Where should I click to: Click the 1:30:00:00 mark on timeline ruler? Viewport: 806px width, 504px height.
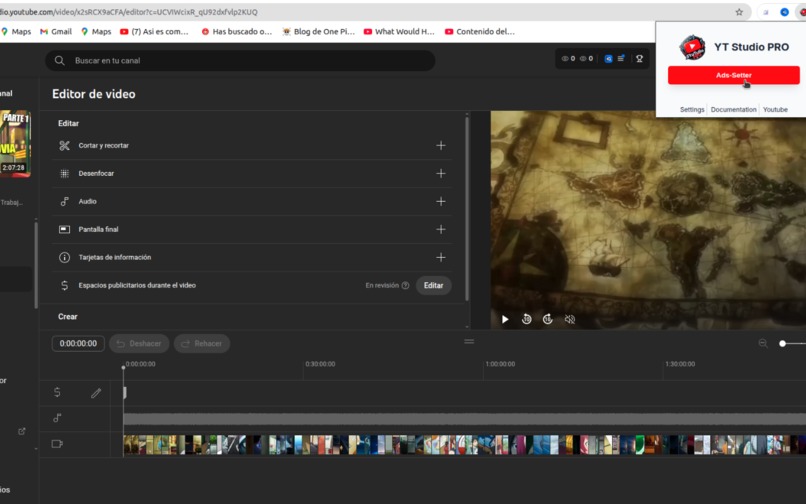680,364
